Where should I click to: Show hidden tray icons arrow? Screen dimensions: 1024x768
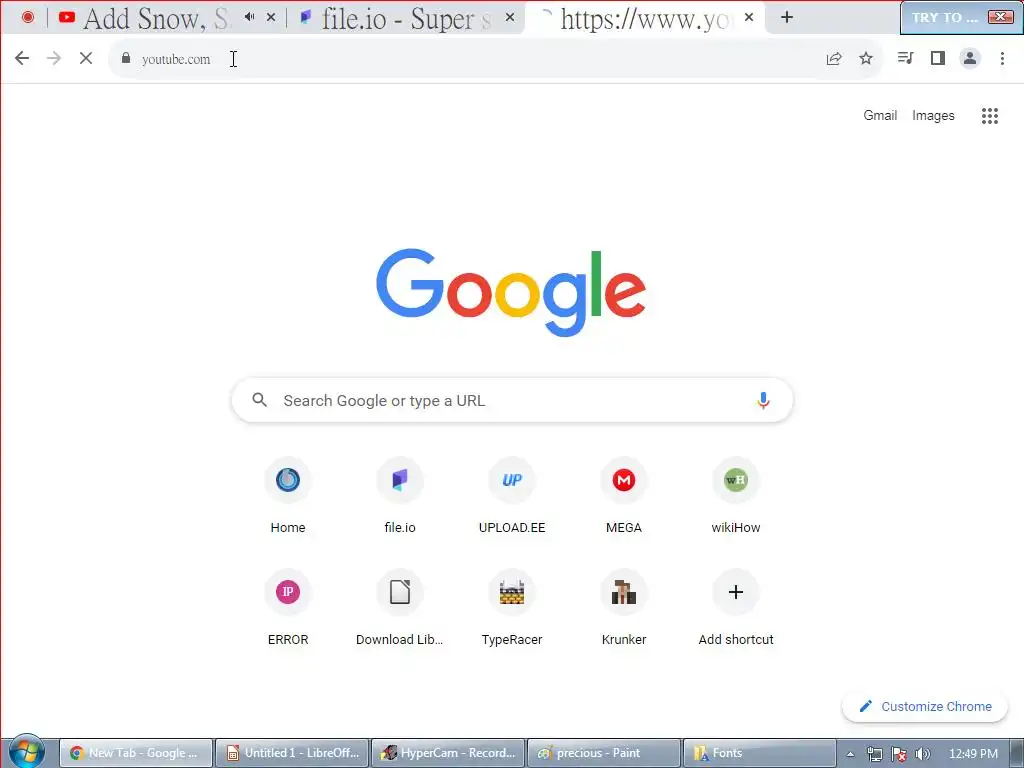tap(850, 754)
